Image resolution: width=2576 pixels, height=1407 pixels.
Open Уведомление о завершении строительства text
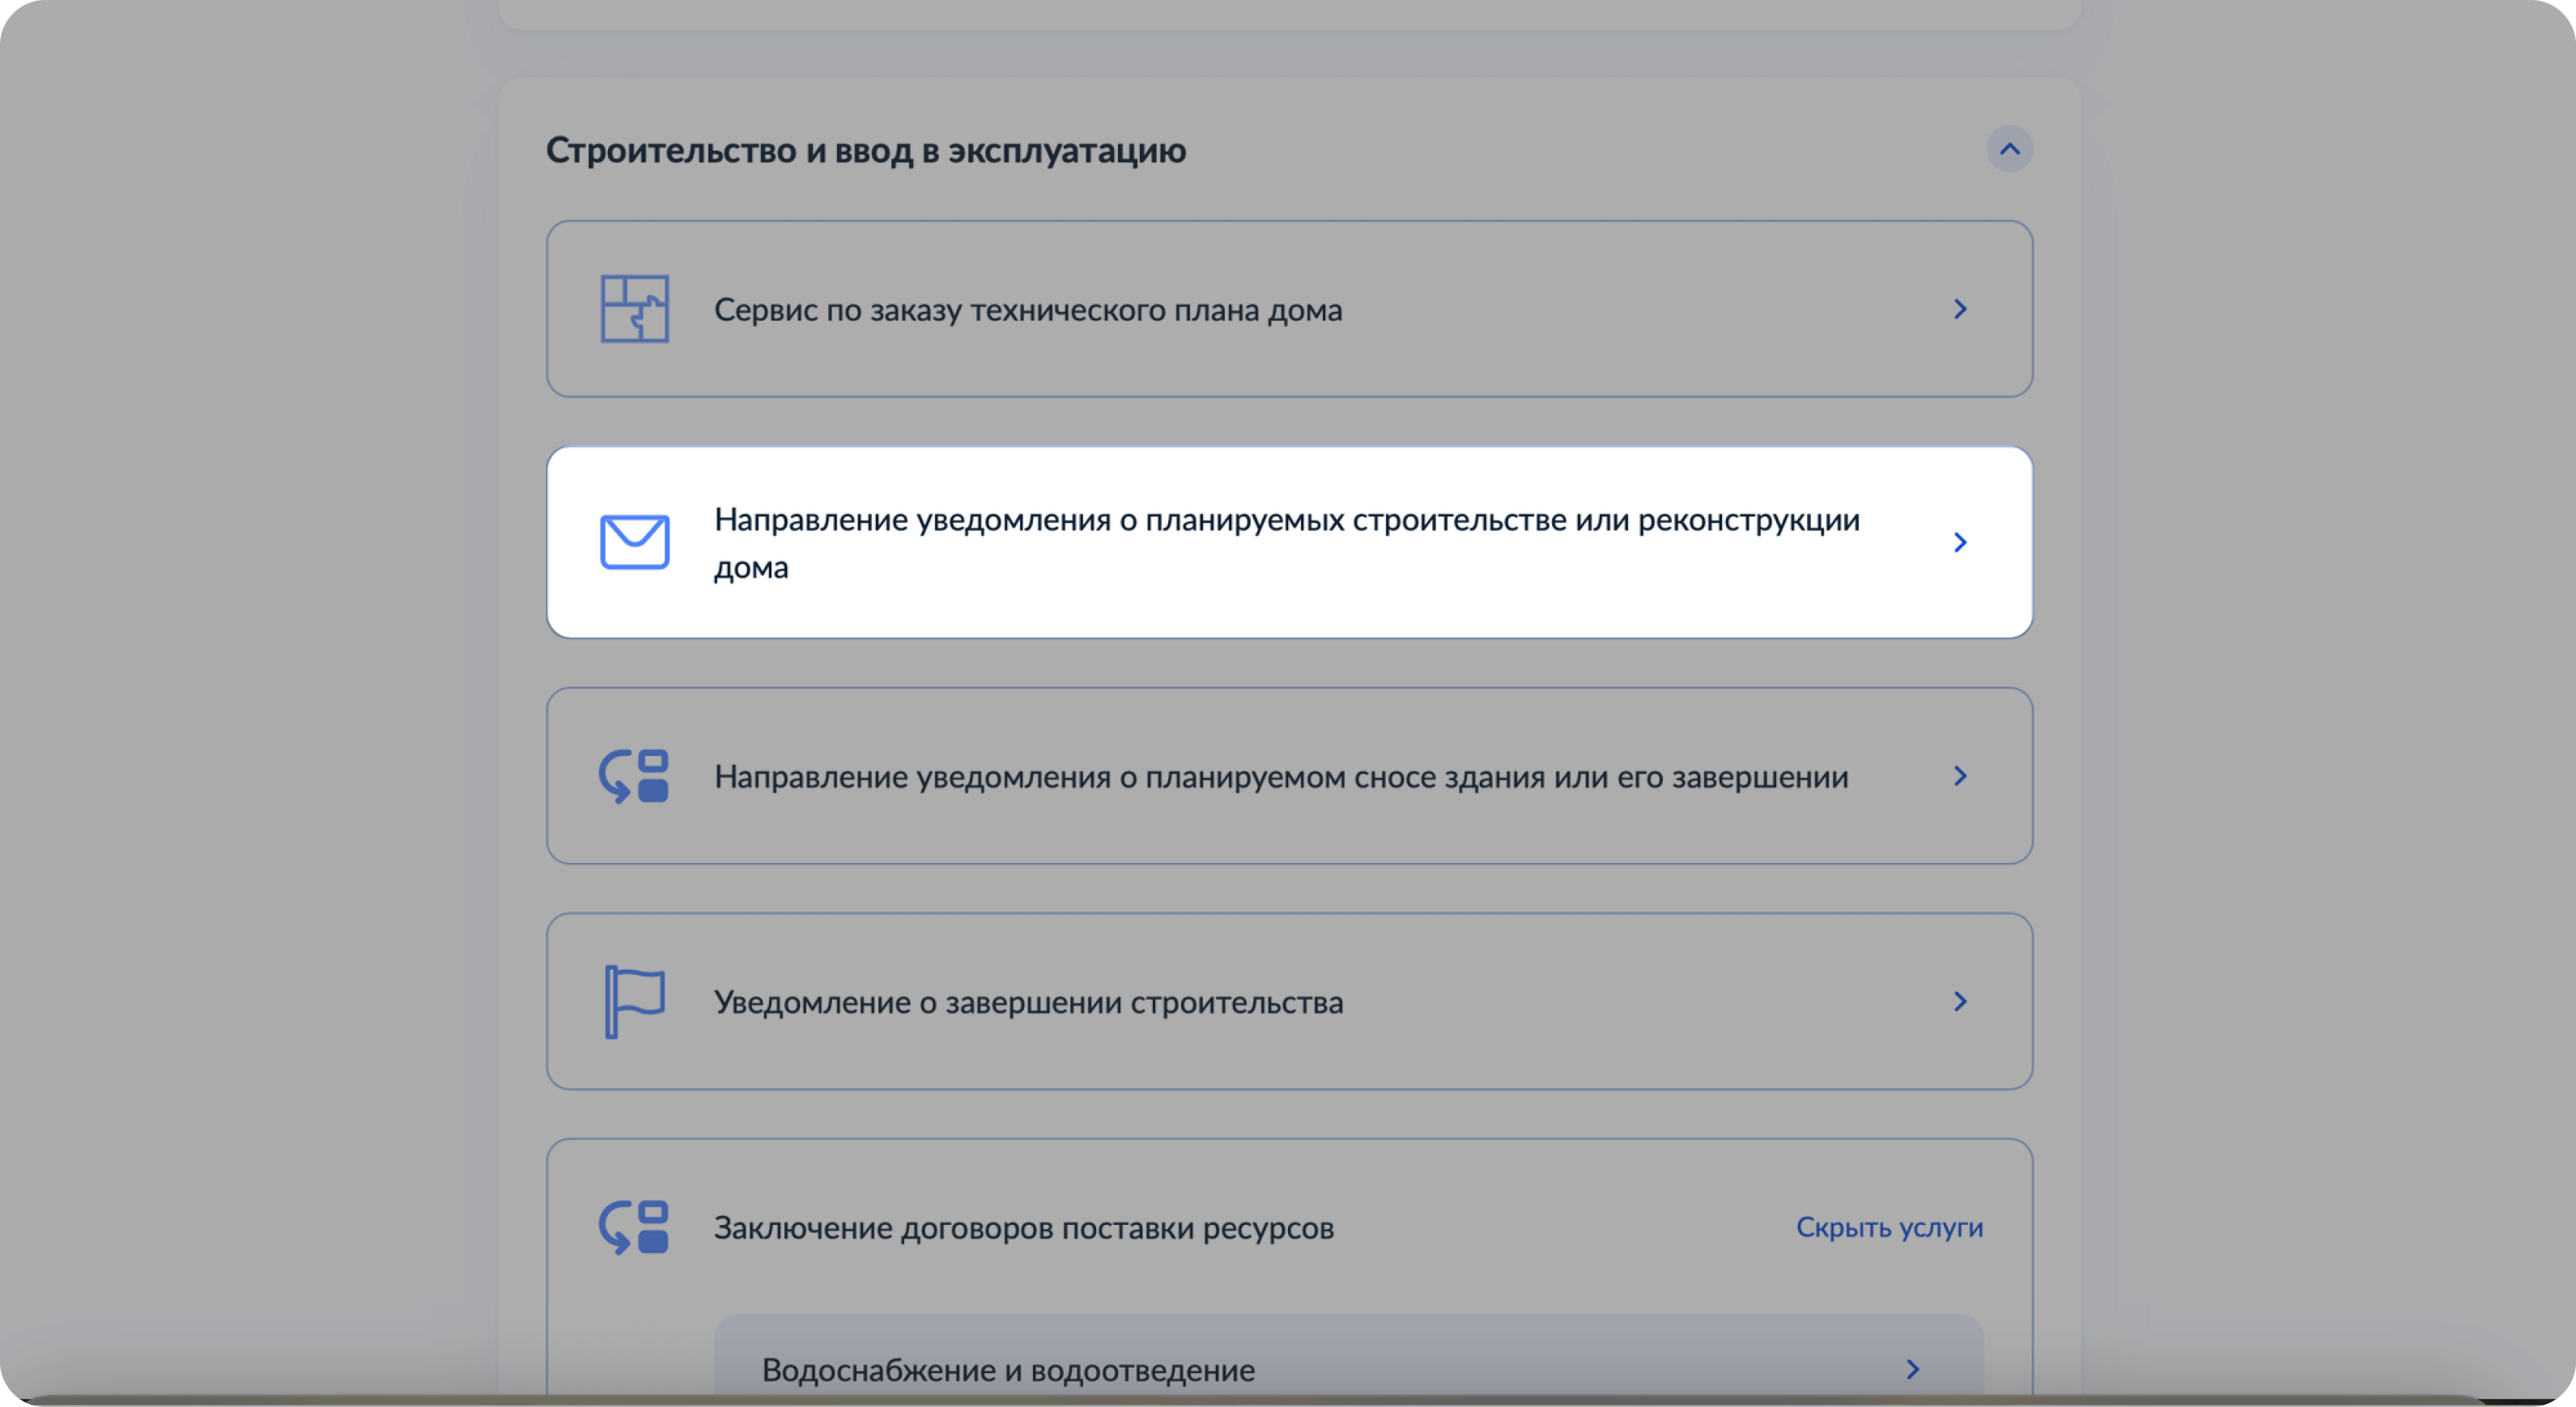pos(1028,1002)
